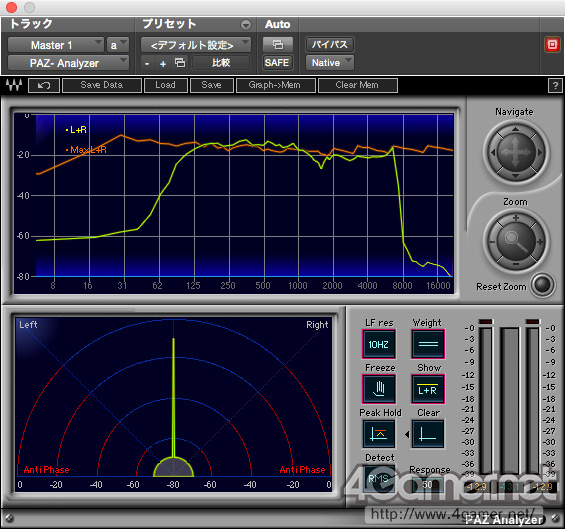Click the left meter clip indicator
This screenshot has height=529, width=565.
tap(486, 321)
